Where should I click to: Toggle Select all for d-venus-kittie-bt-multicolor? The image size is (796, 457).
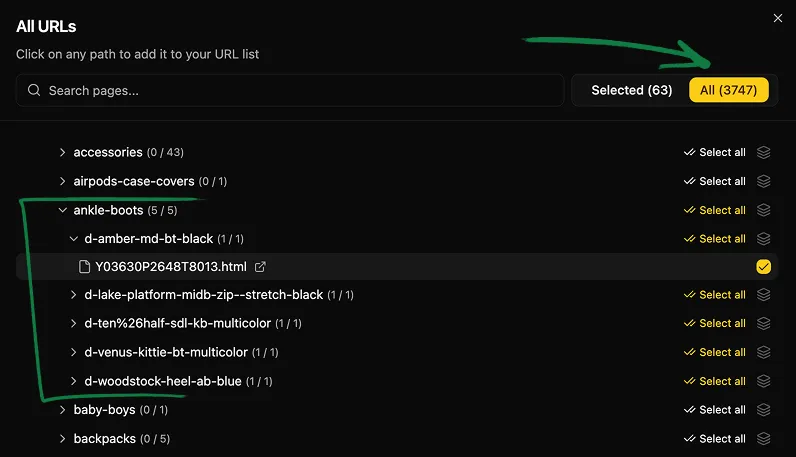point(714,353)
